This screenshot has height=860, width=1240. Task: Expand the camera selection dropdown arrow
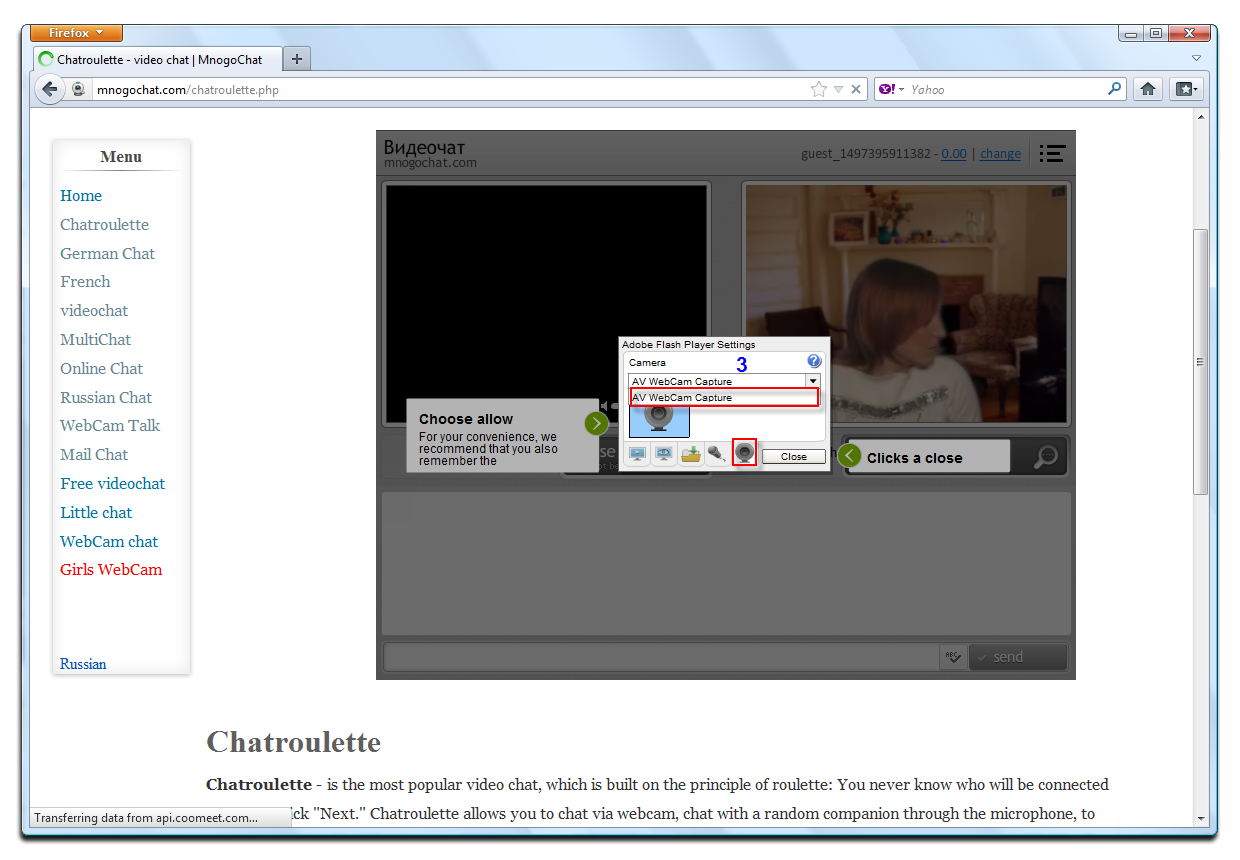[x=813, y=381]
